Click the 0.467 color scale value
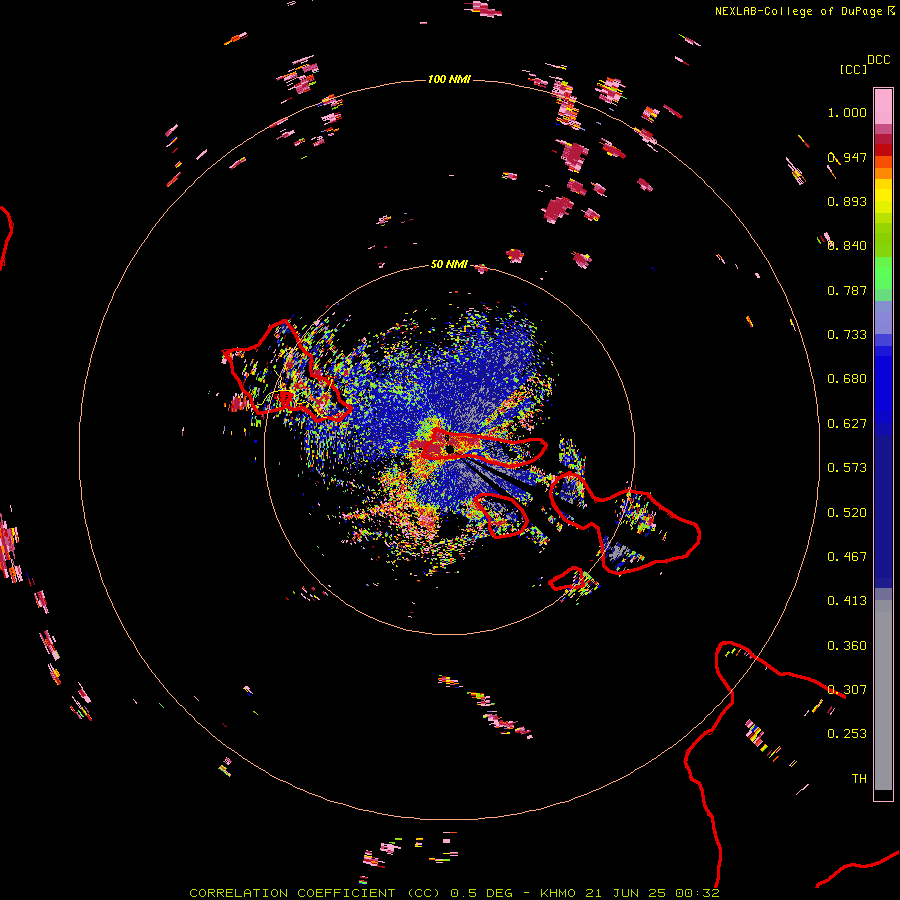The height and width of the screenshot is (900, 900). 847,557
